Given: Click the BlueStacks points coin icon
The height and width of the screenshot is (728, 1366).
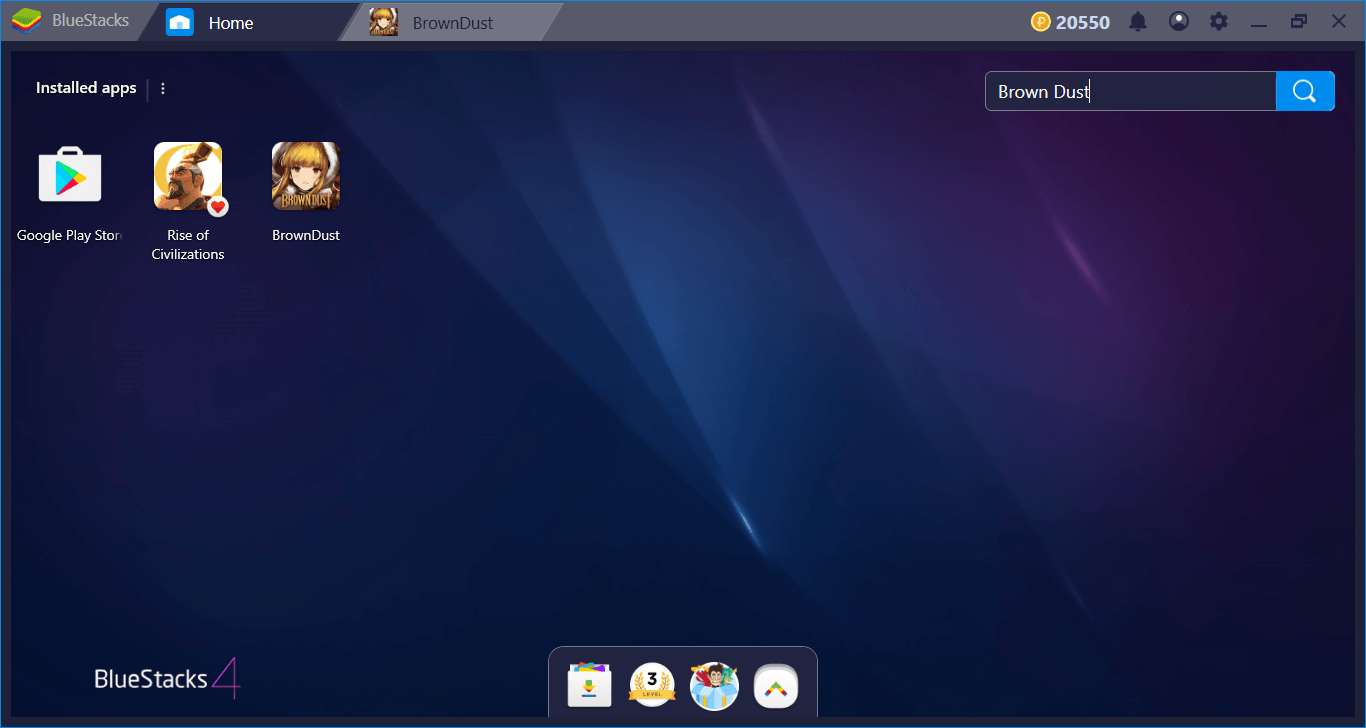Looking at the screenshot, I should (x=1041, y=22).
